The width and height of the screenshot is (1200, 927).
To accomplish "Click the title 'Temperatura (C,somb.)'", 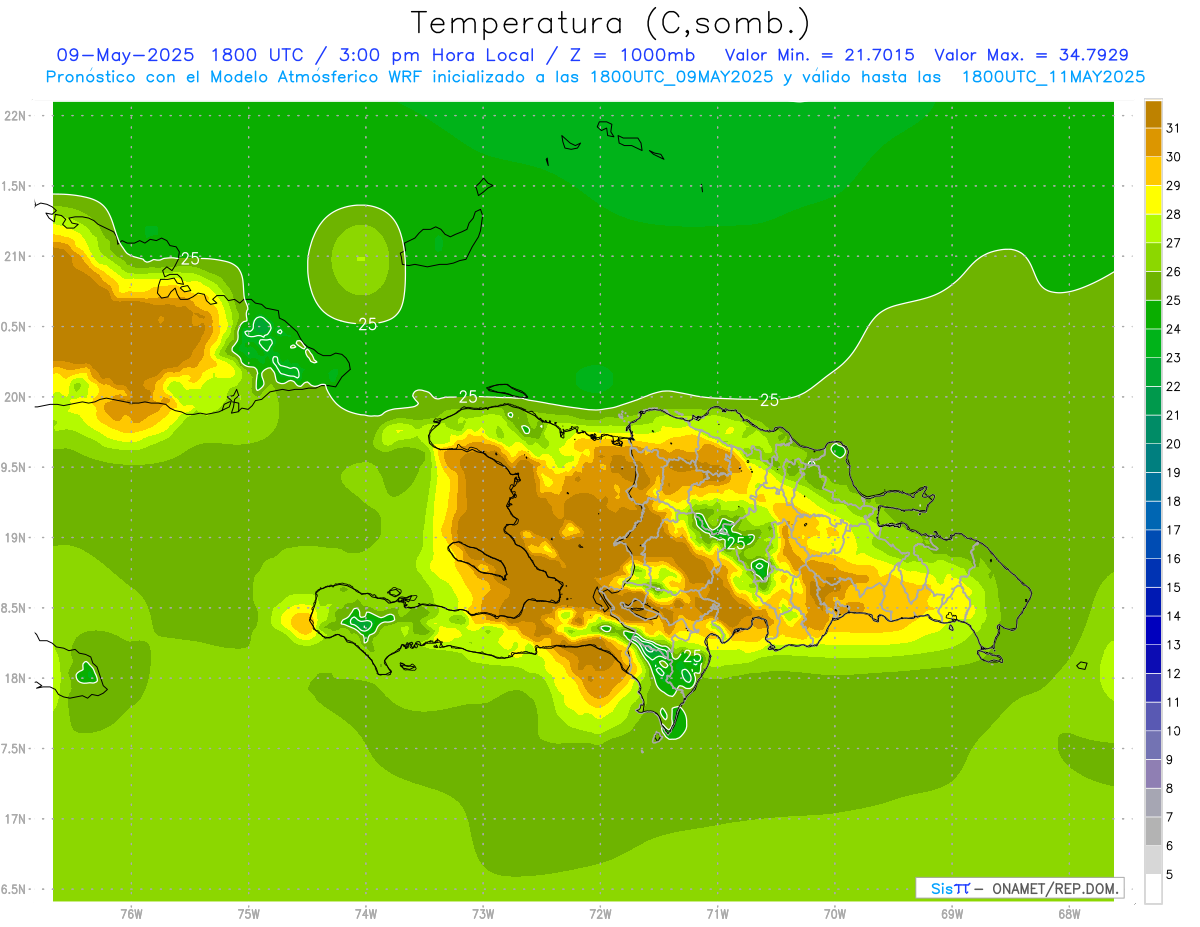I will (x=610, y=23).
